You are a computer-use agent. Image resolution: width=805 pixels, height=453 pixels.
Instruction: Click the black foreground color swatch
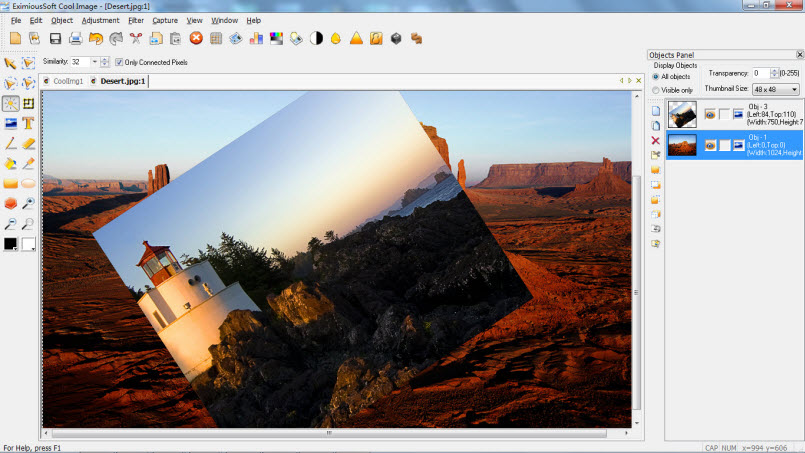click(x=10, y=243)
